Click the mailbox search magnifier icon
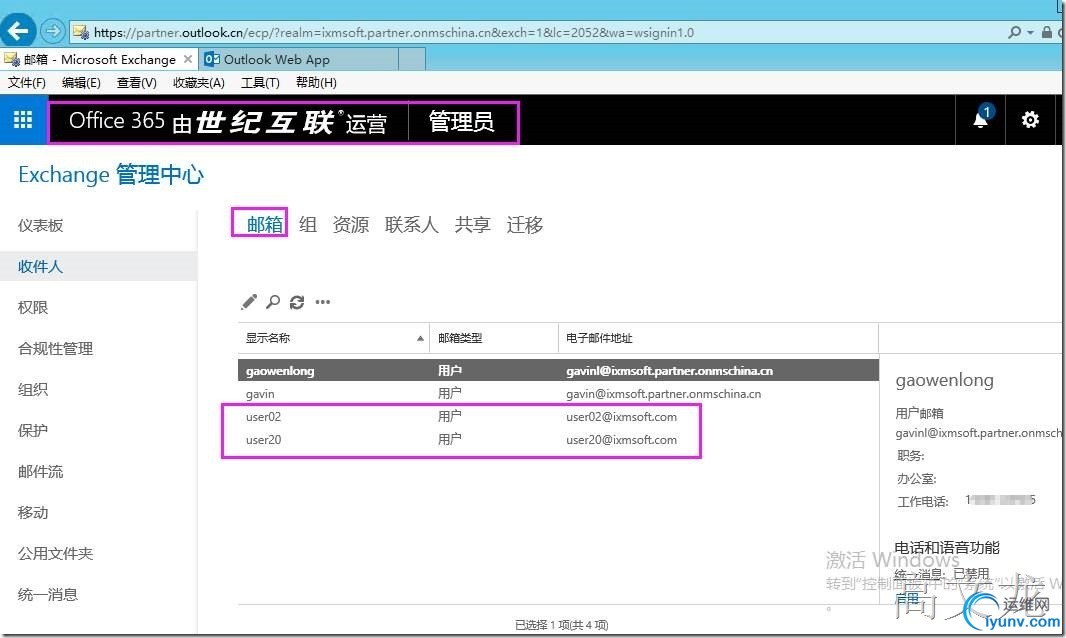Viewport: 1066px width, 638px height. pyautogui.click(x=273, y=301)
